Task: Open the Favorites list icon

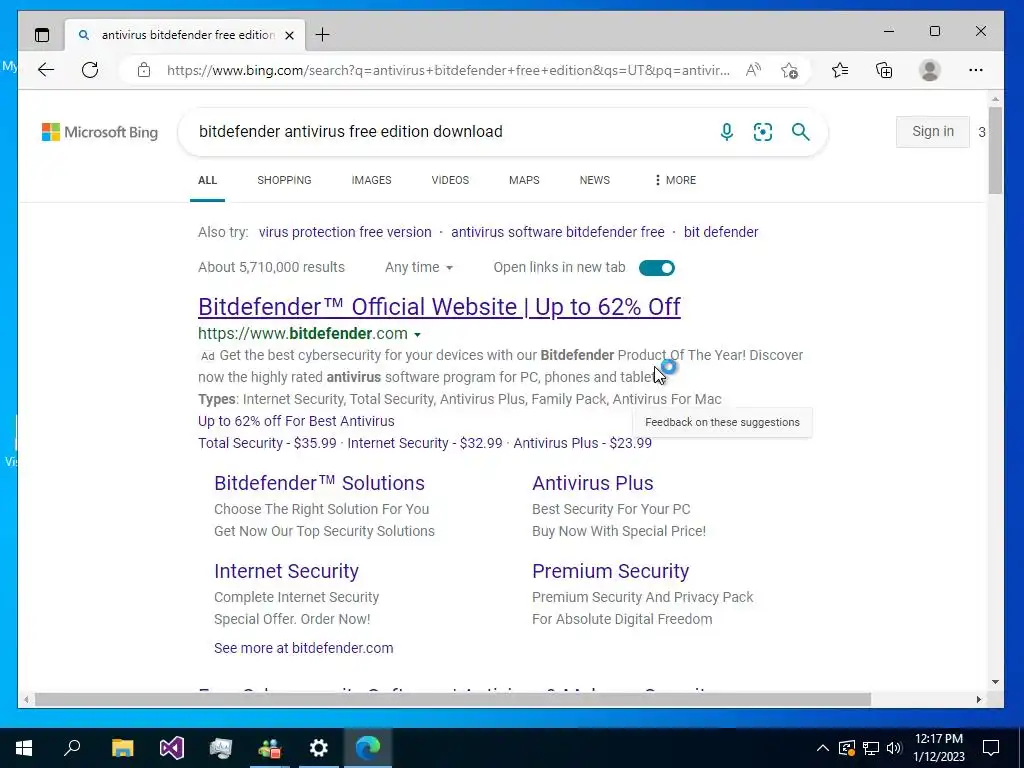Action: pyautogui.click(x=840, y=70)
